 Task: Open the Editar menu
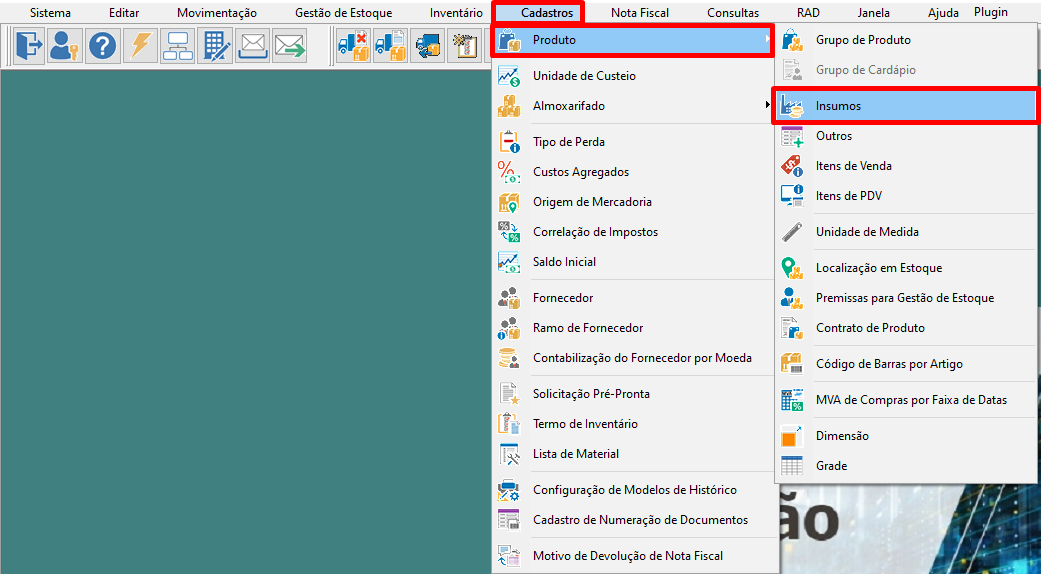pyautogui.click(x=124, y=13)
